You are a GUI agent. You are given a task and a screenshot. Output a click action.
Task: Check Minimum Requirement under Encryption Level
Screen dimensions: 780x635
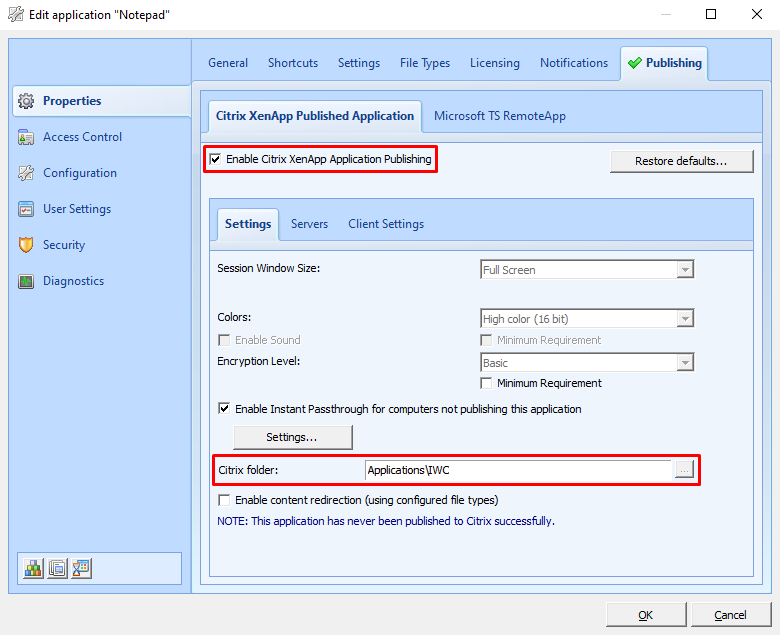tap(486, 383)
